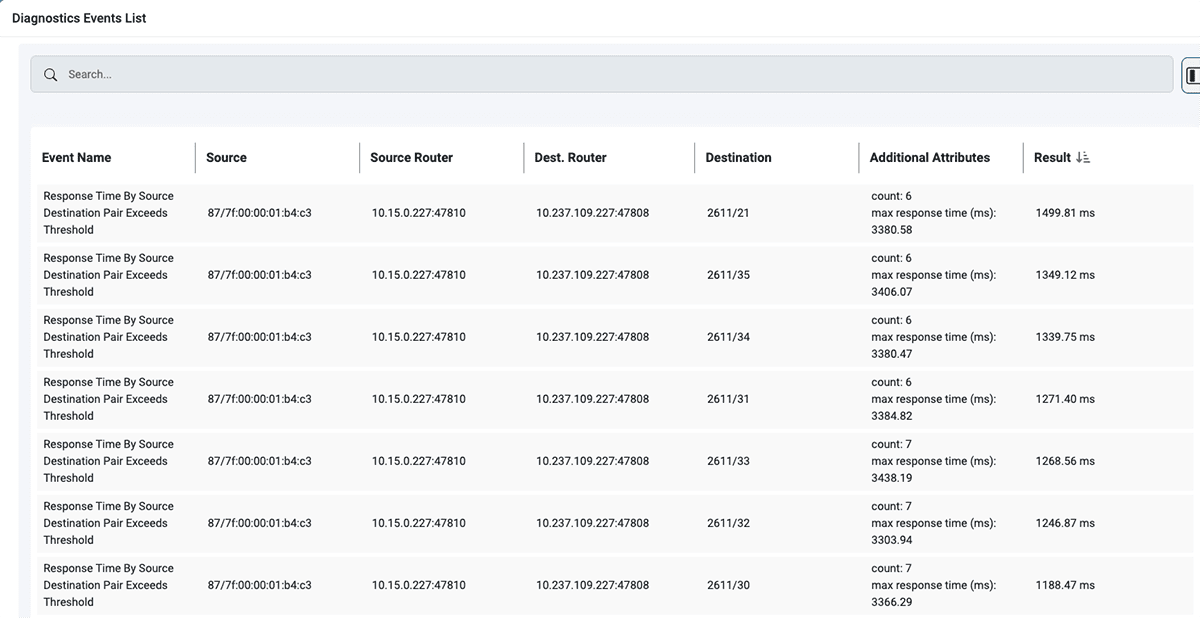Screen dimensions: 1200x618
Task: Click attributes with max response 3380.47
Action: click(x=934, y=337)
